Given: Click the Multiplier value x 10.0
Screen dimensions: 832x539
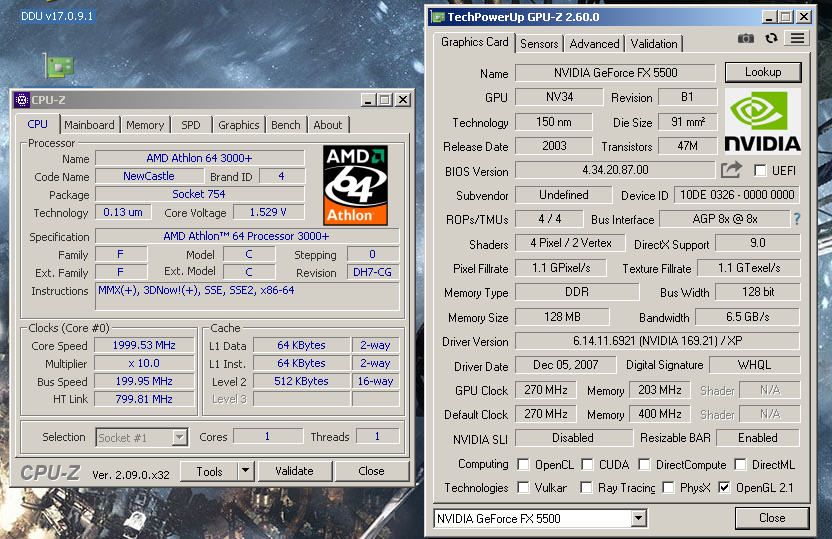Looking at the screenshot, I should tap(144, 363).
